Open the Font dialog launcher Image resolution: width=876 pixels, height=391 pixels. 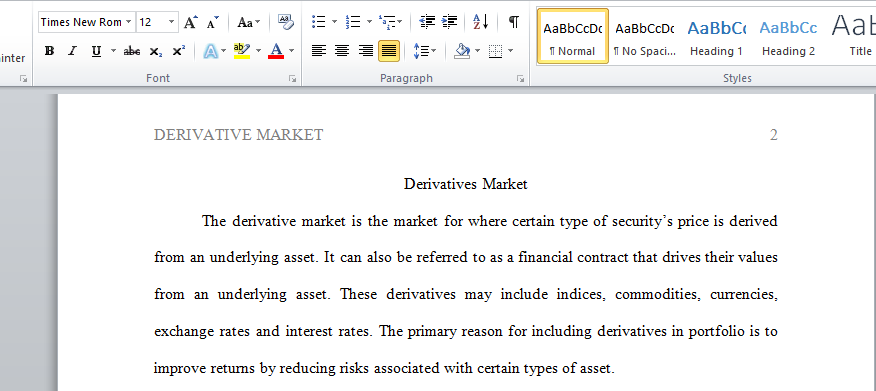(292, 79)
